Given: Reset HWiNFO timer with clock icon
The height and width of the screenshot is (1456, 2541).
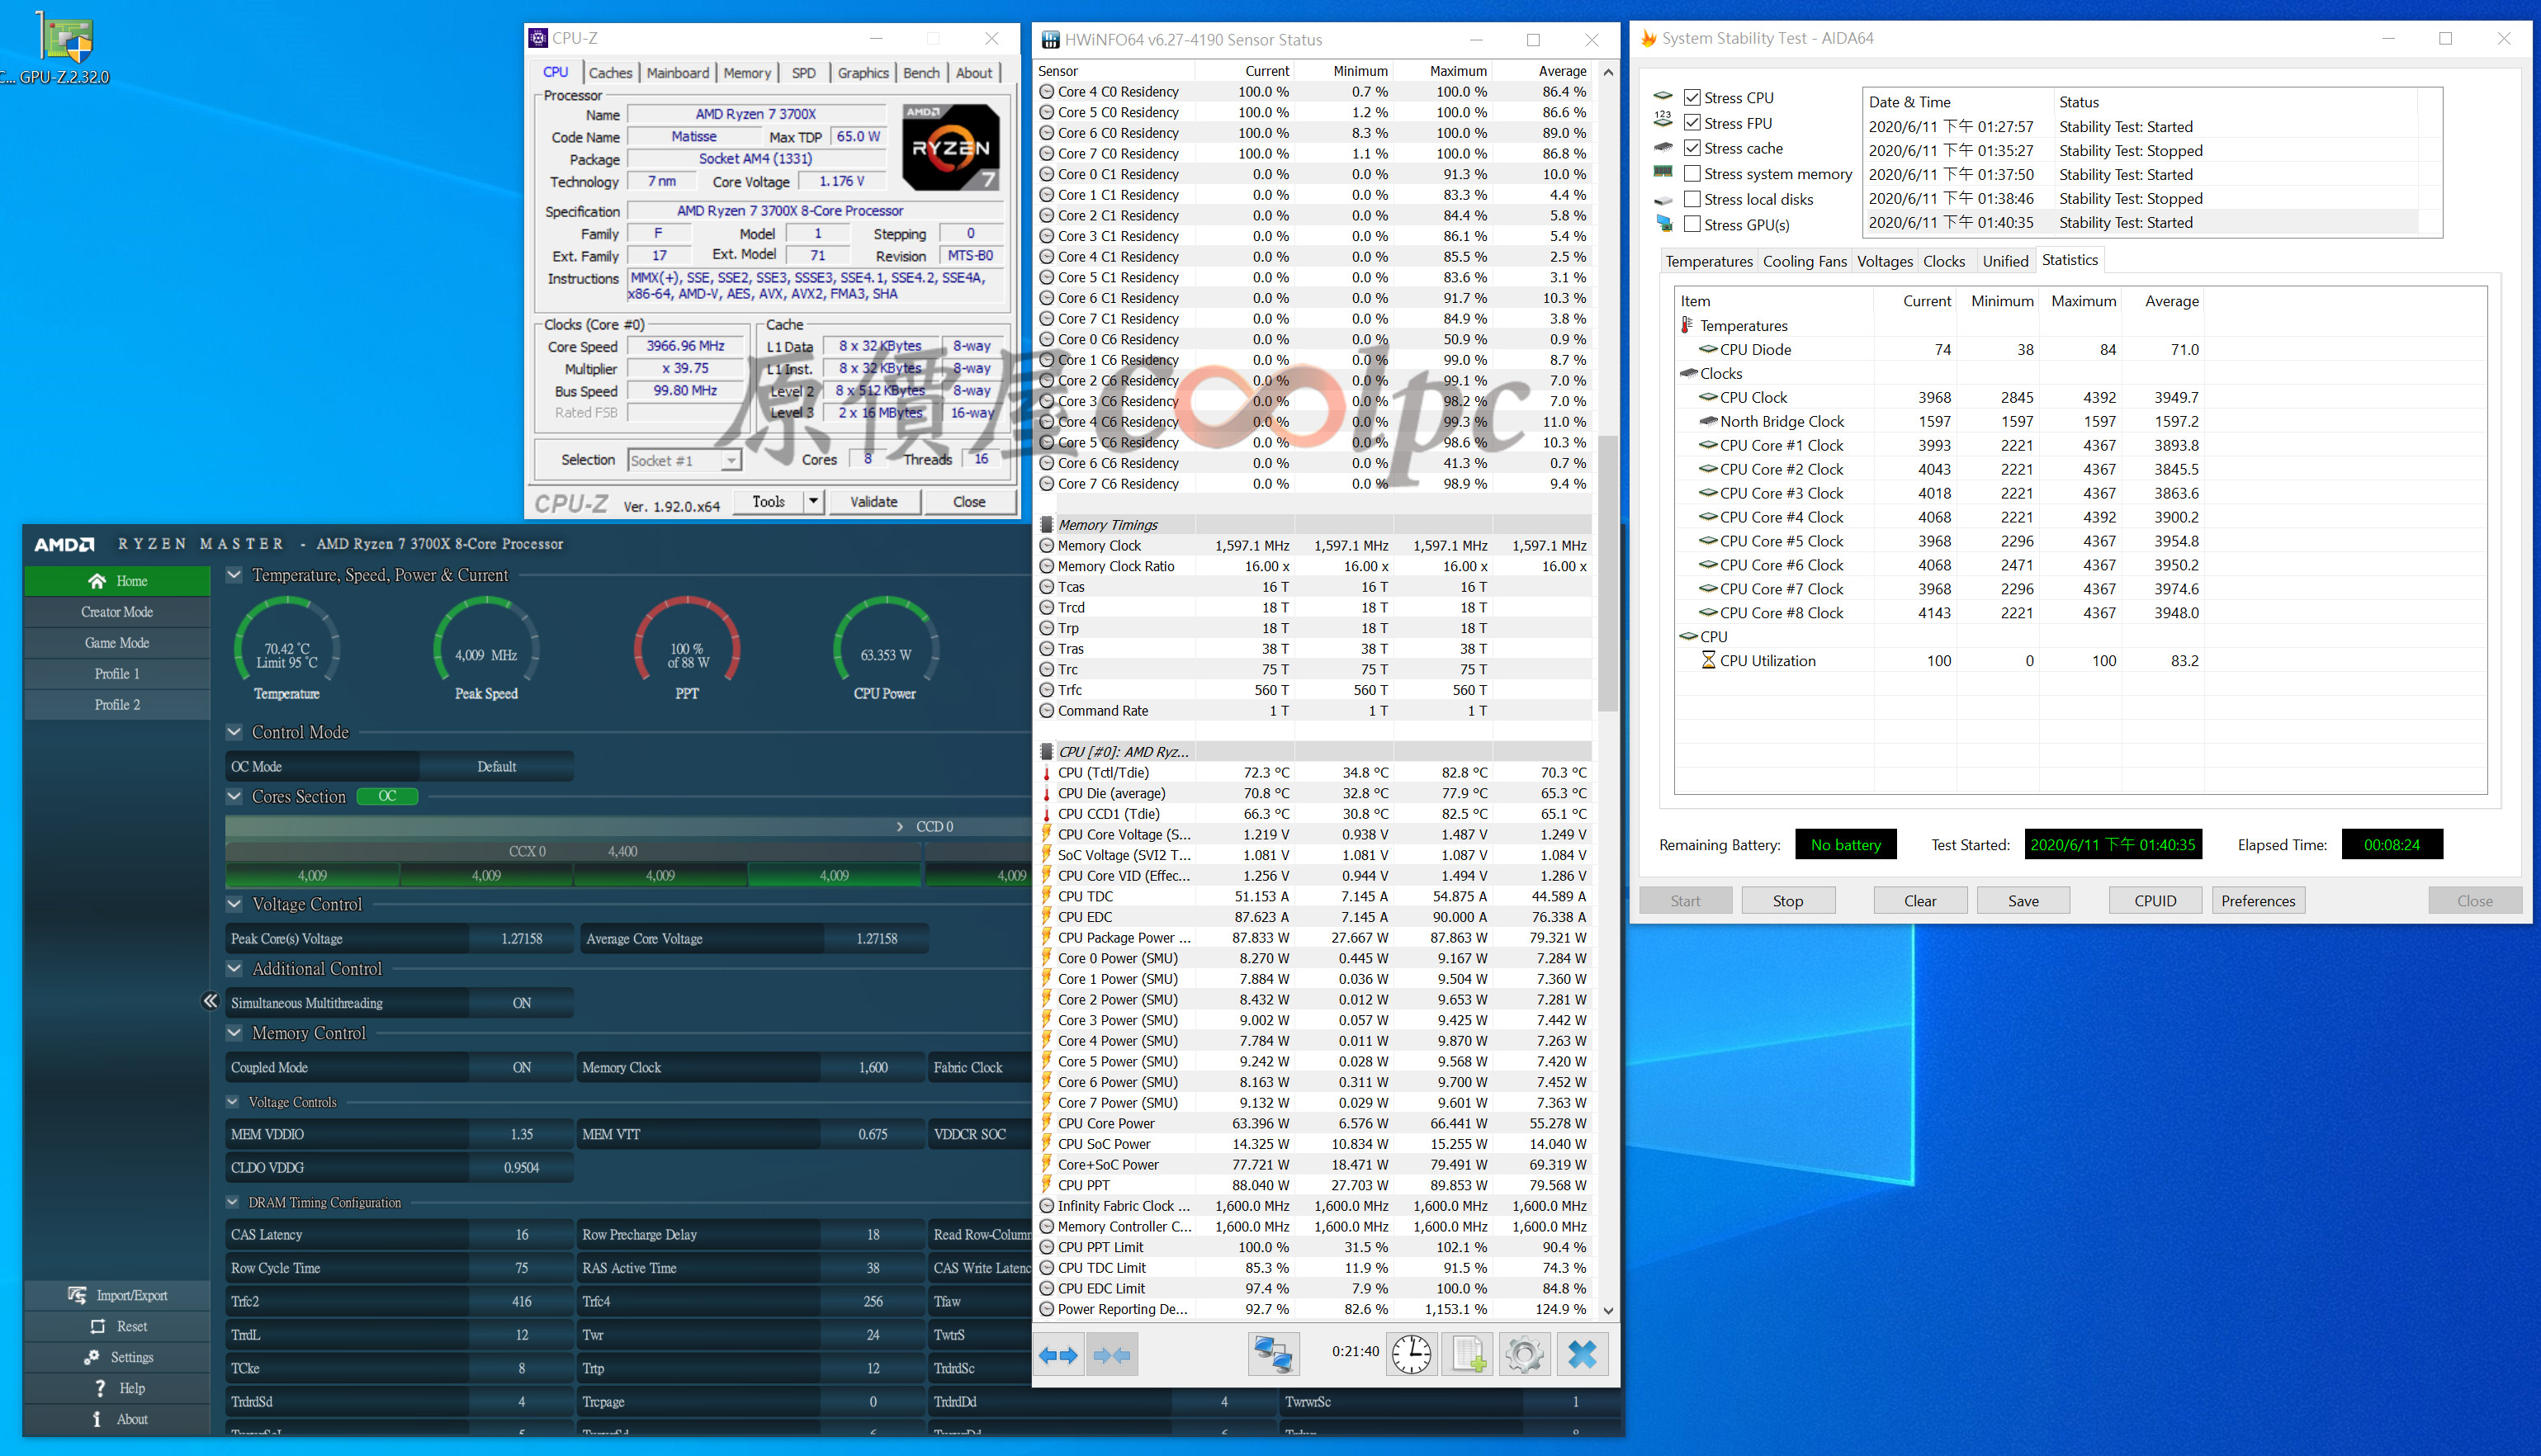Looking at the screenshot, I should coord(1411,1355).
